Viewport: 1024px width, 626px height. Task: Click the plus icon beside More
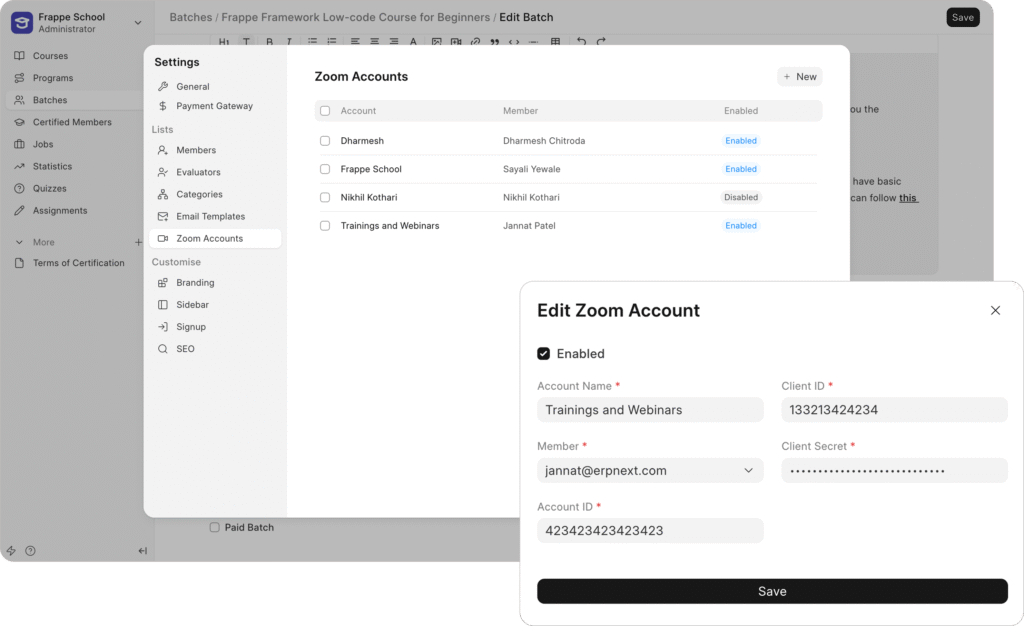tap(138, 242)
